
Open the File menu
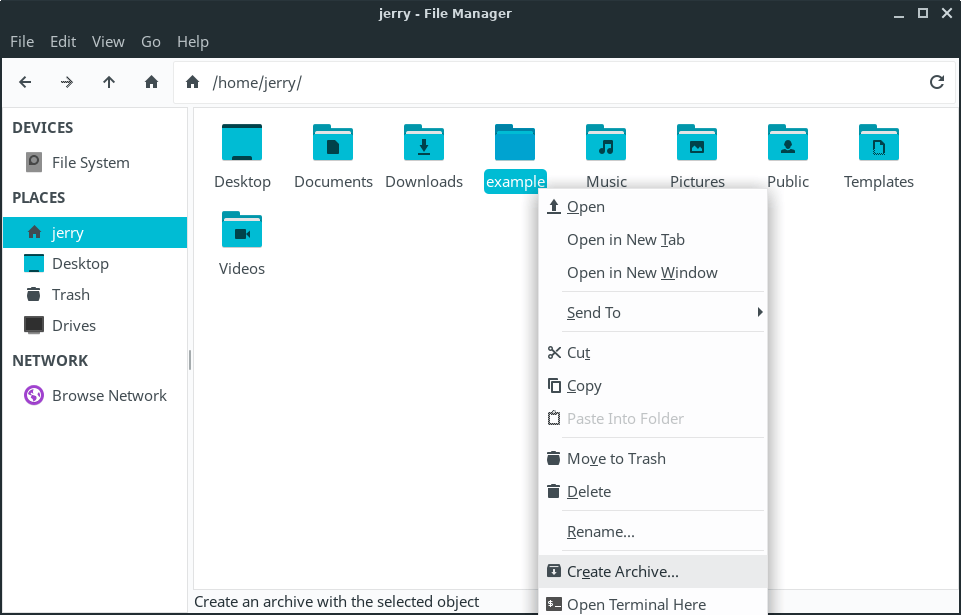coord(22,41)
